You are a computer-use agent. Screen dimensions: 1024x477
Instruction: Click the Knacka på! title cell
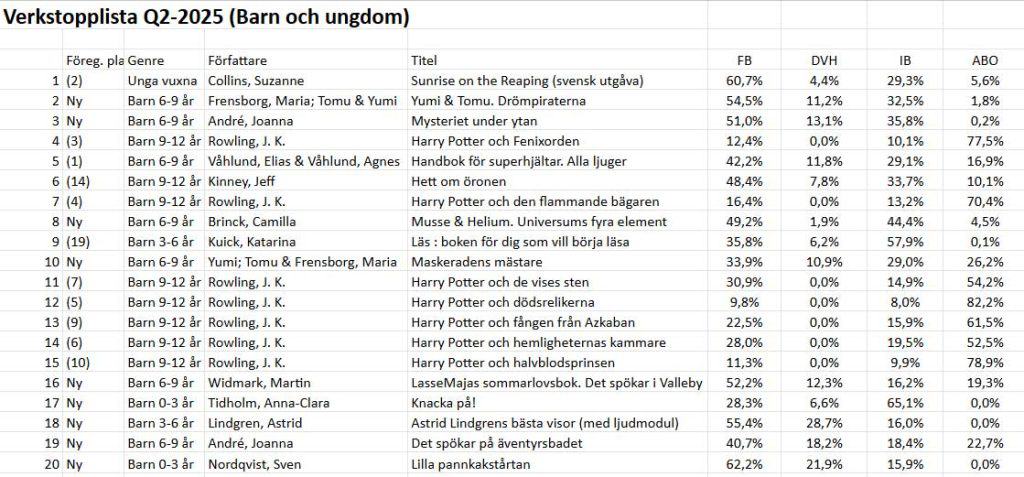coord(558,403)
